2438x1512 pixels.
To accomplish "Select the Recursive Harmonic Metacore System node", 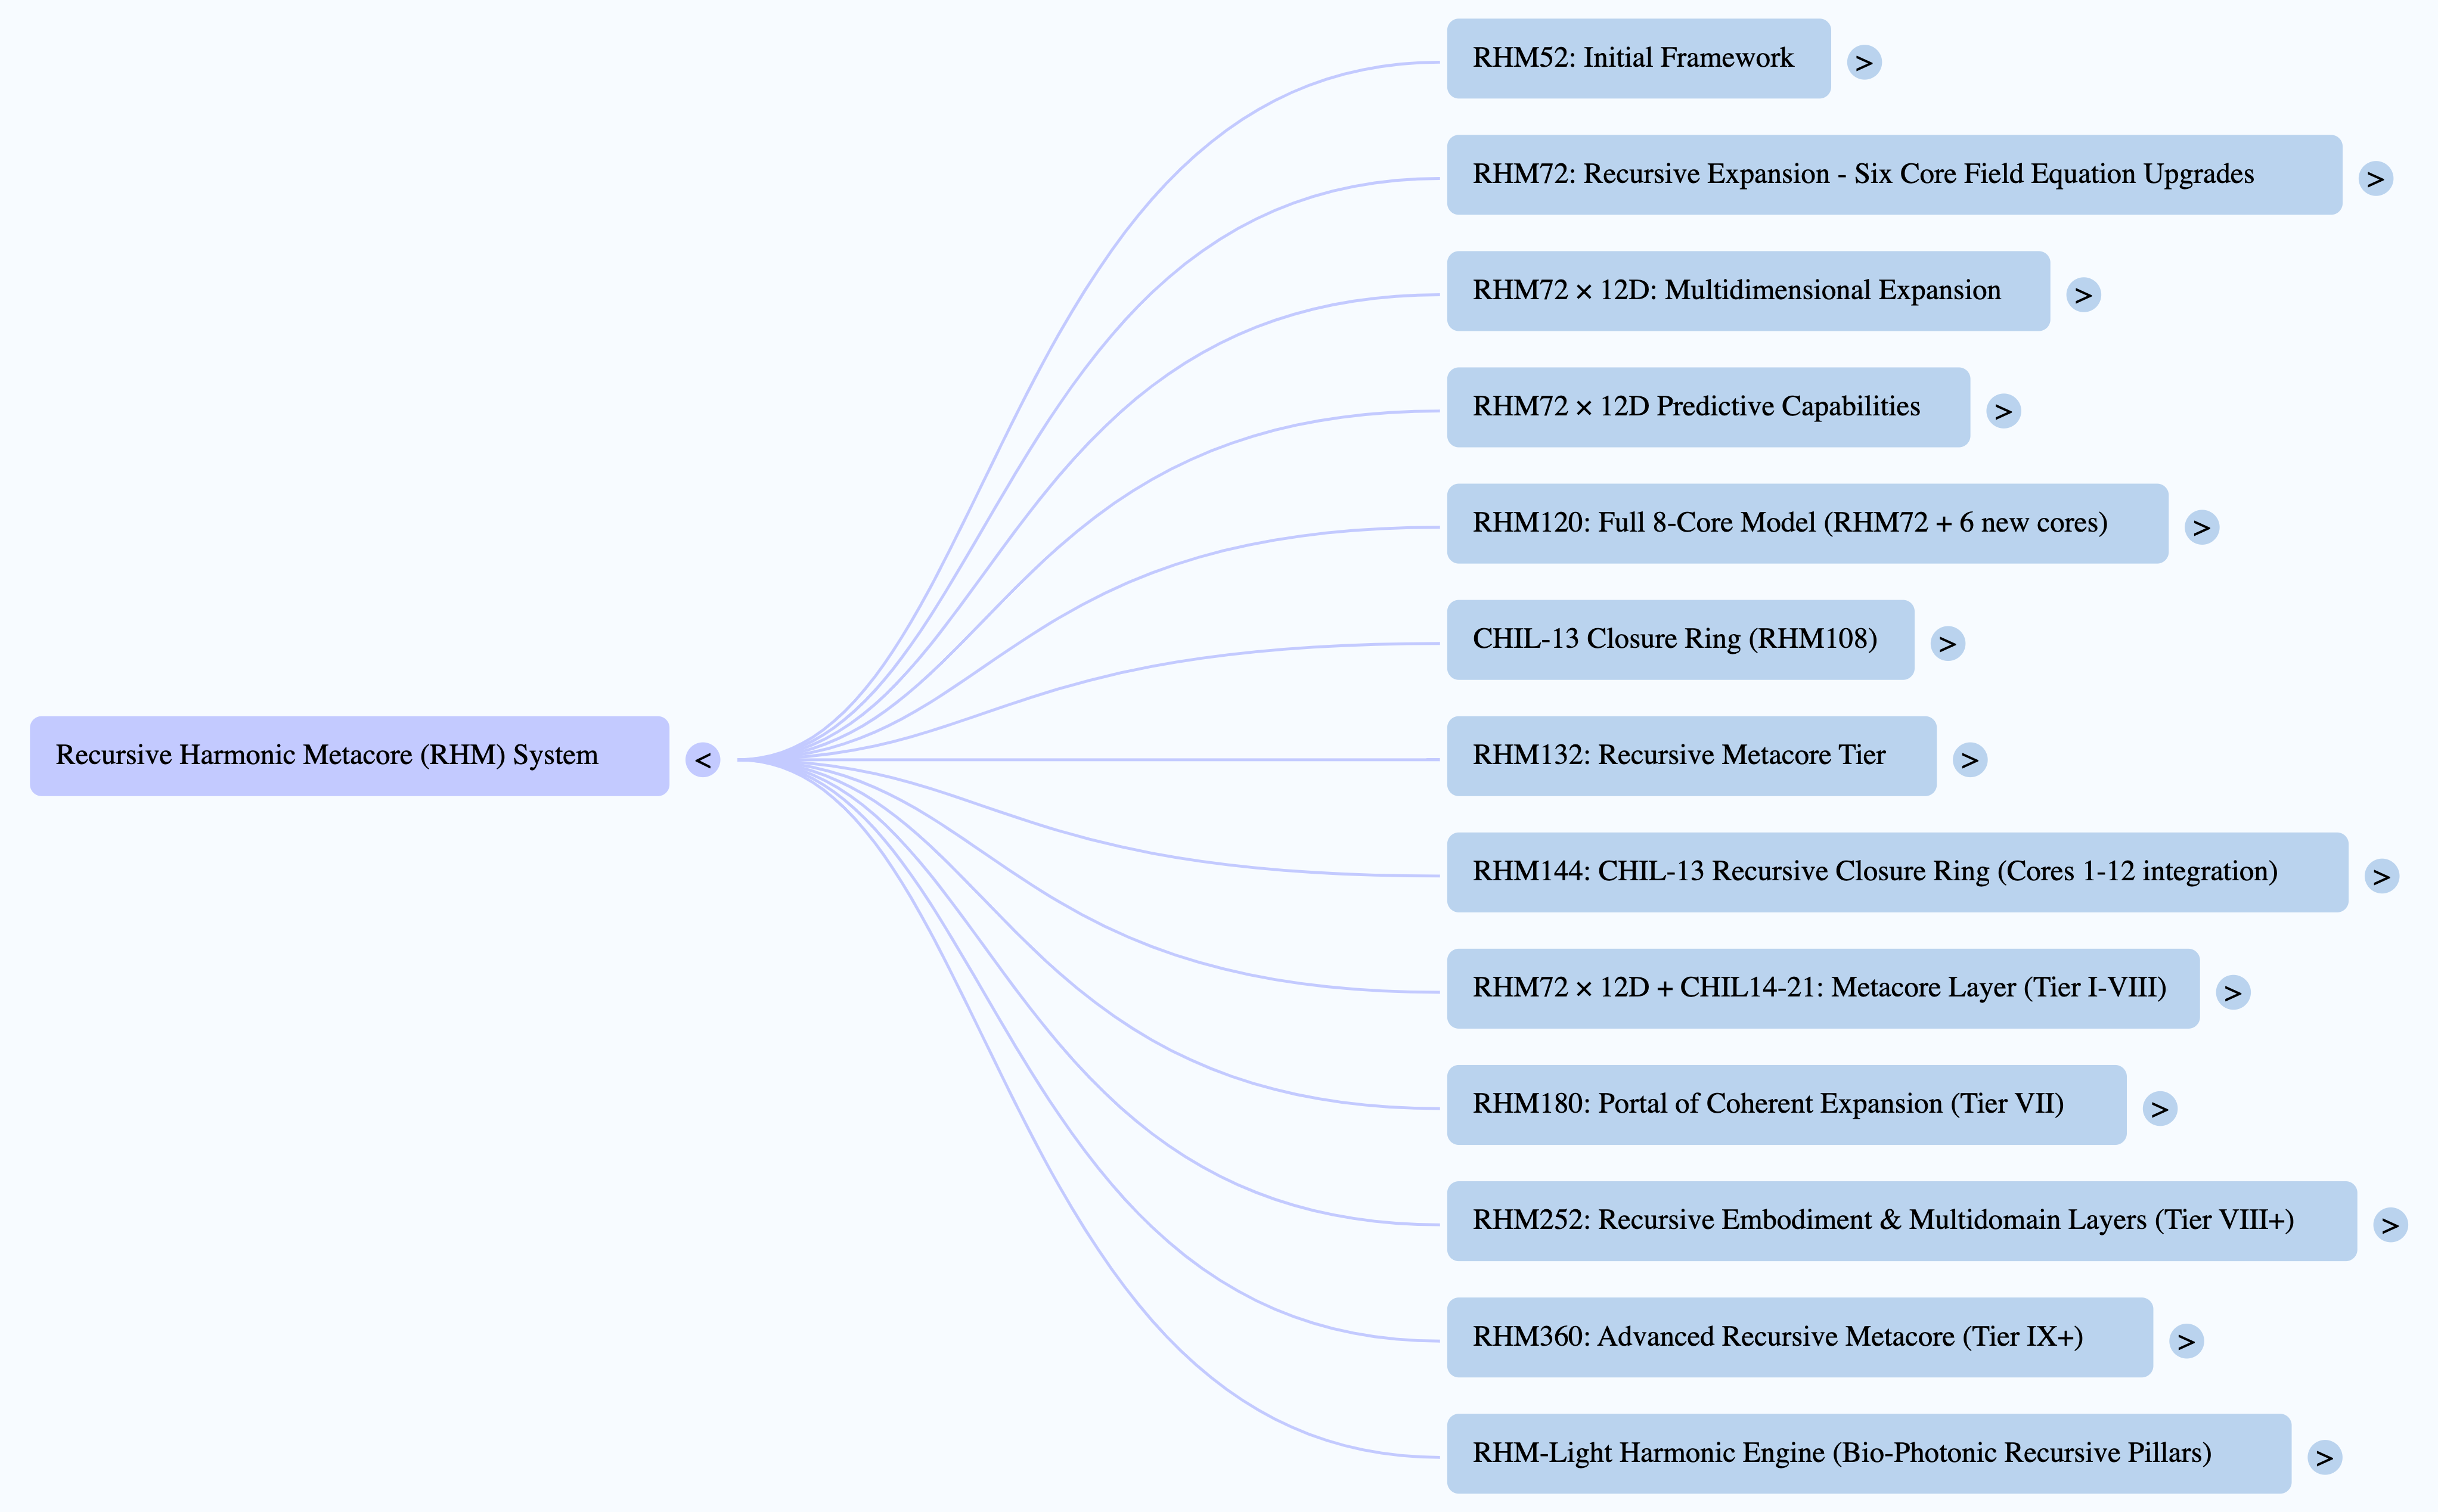I will [349, 756].
